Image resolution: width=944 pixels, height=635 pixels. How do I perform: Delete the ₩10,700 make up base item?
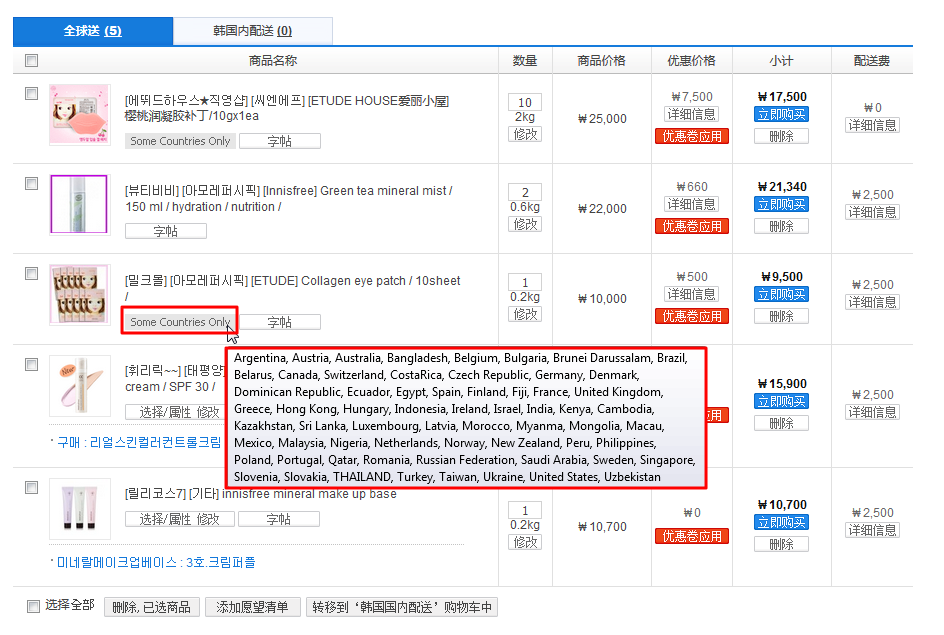(x=781, y=545)
